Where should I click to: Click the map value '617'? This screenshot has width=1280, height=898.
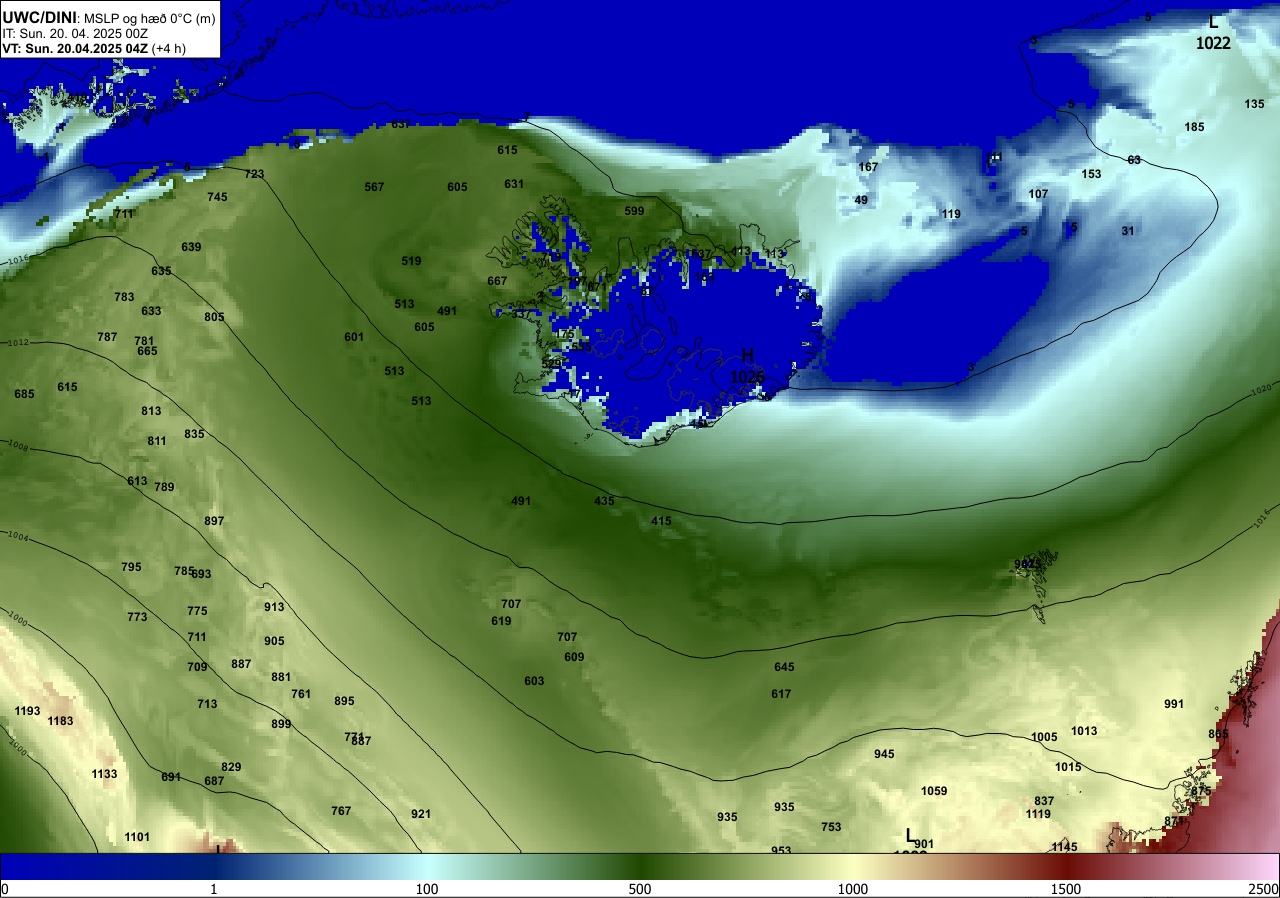pos(781,694)
